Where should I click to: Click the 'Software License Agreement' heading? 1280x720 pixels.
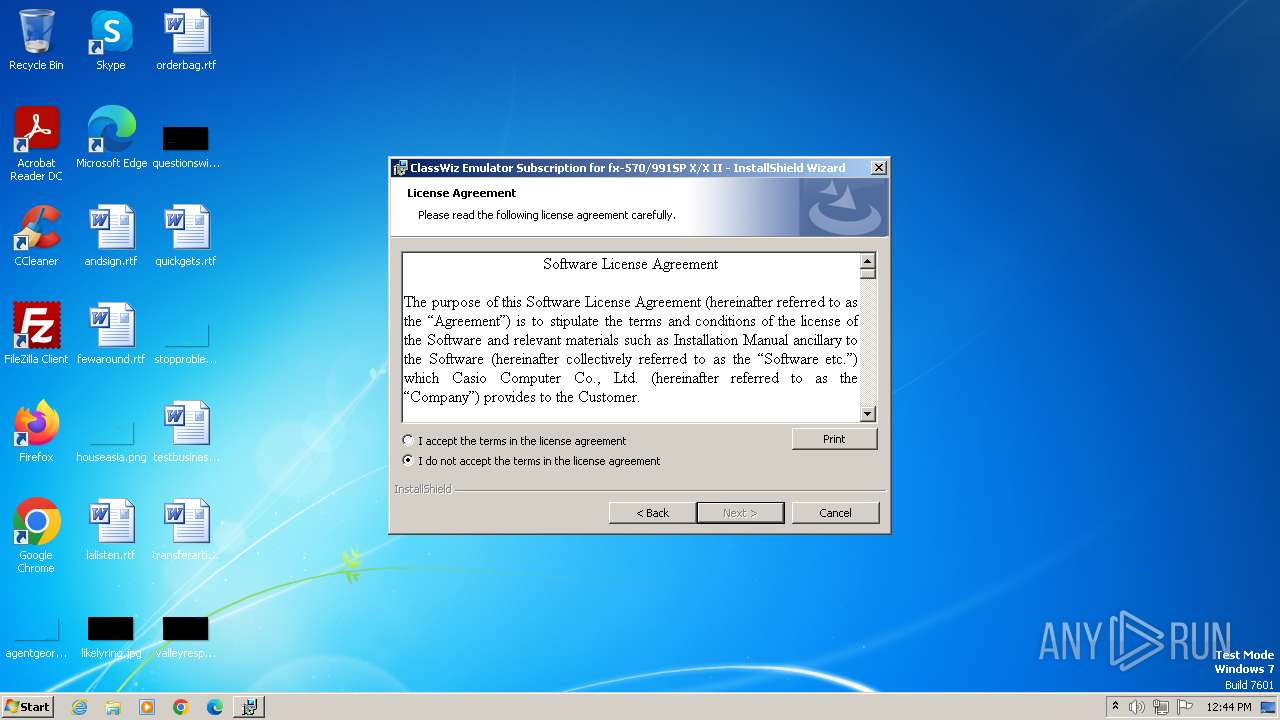point(630,265)
